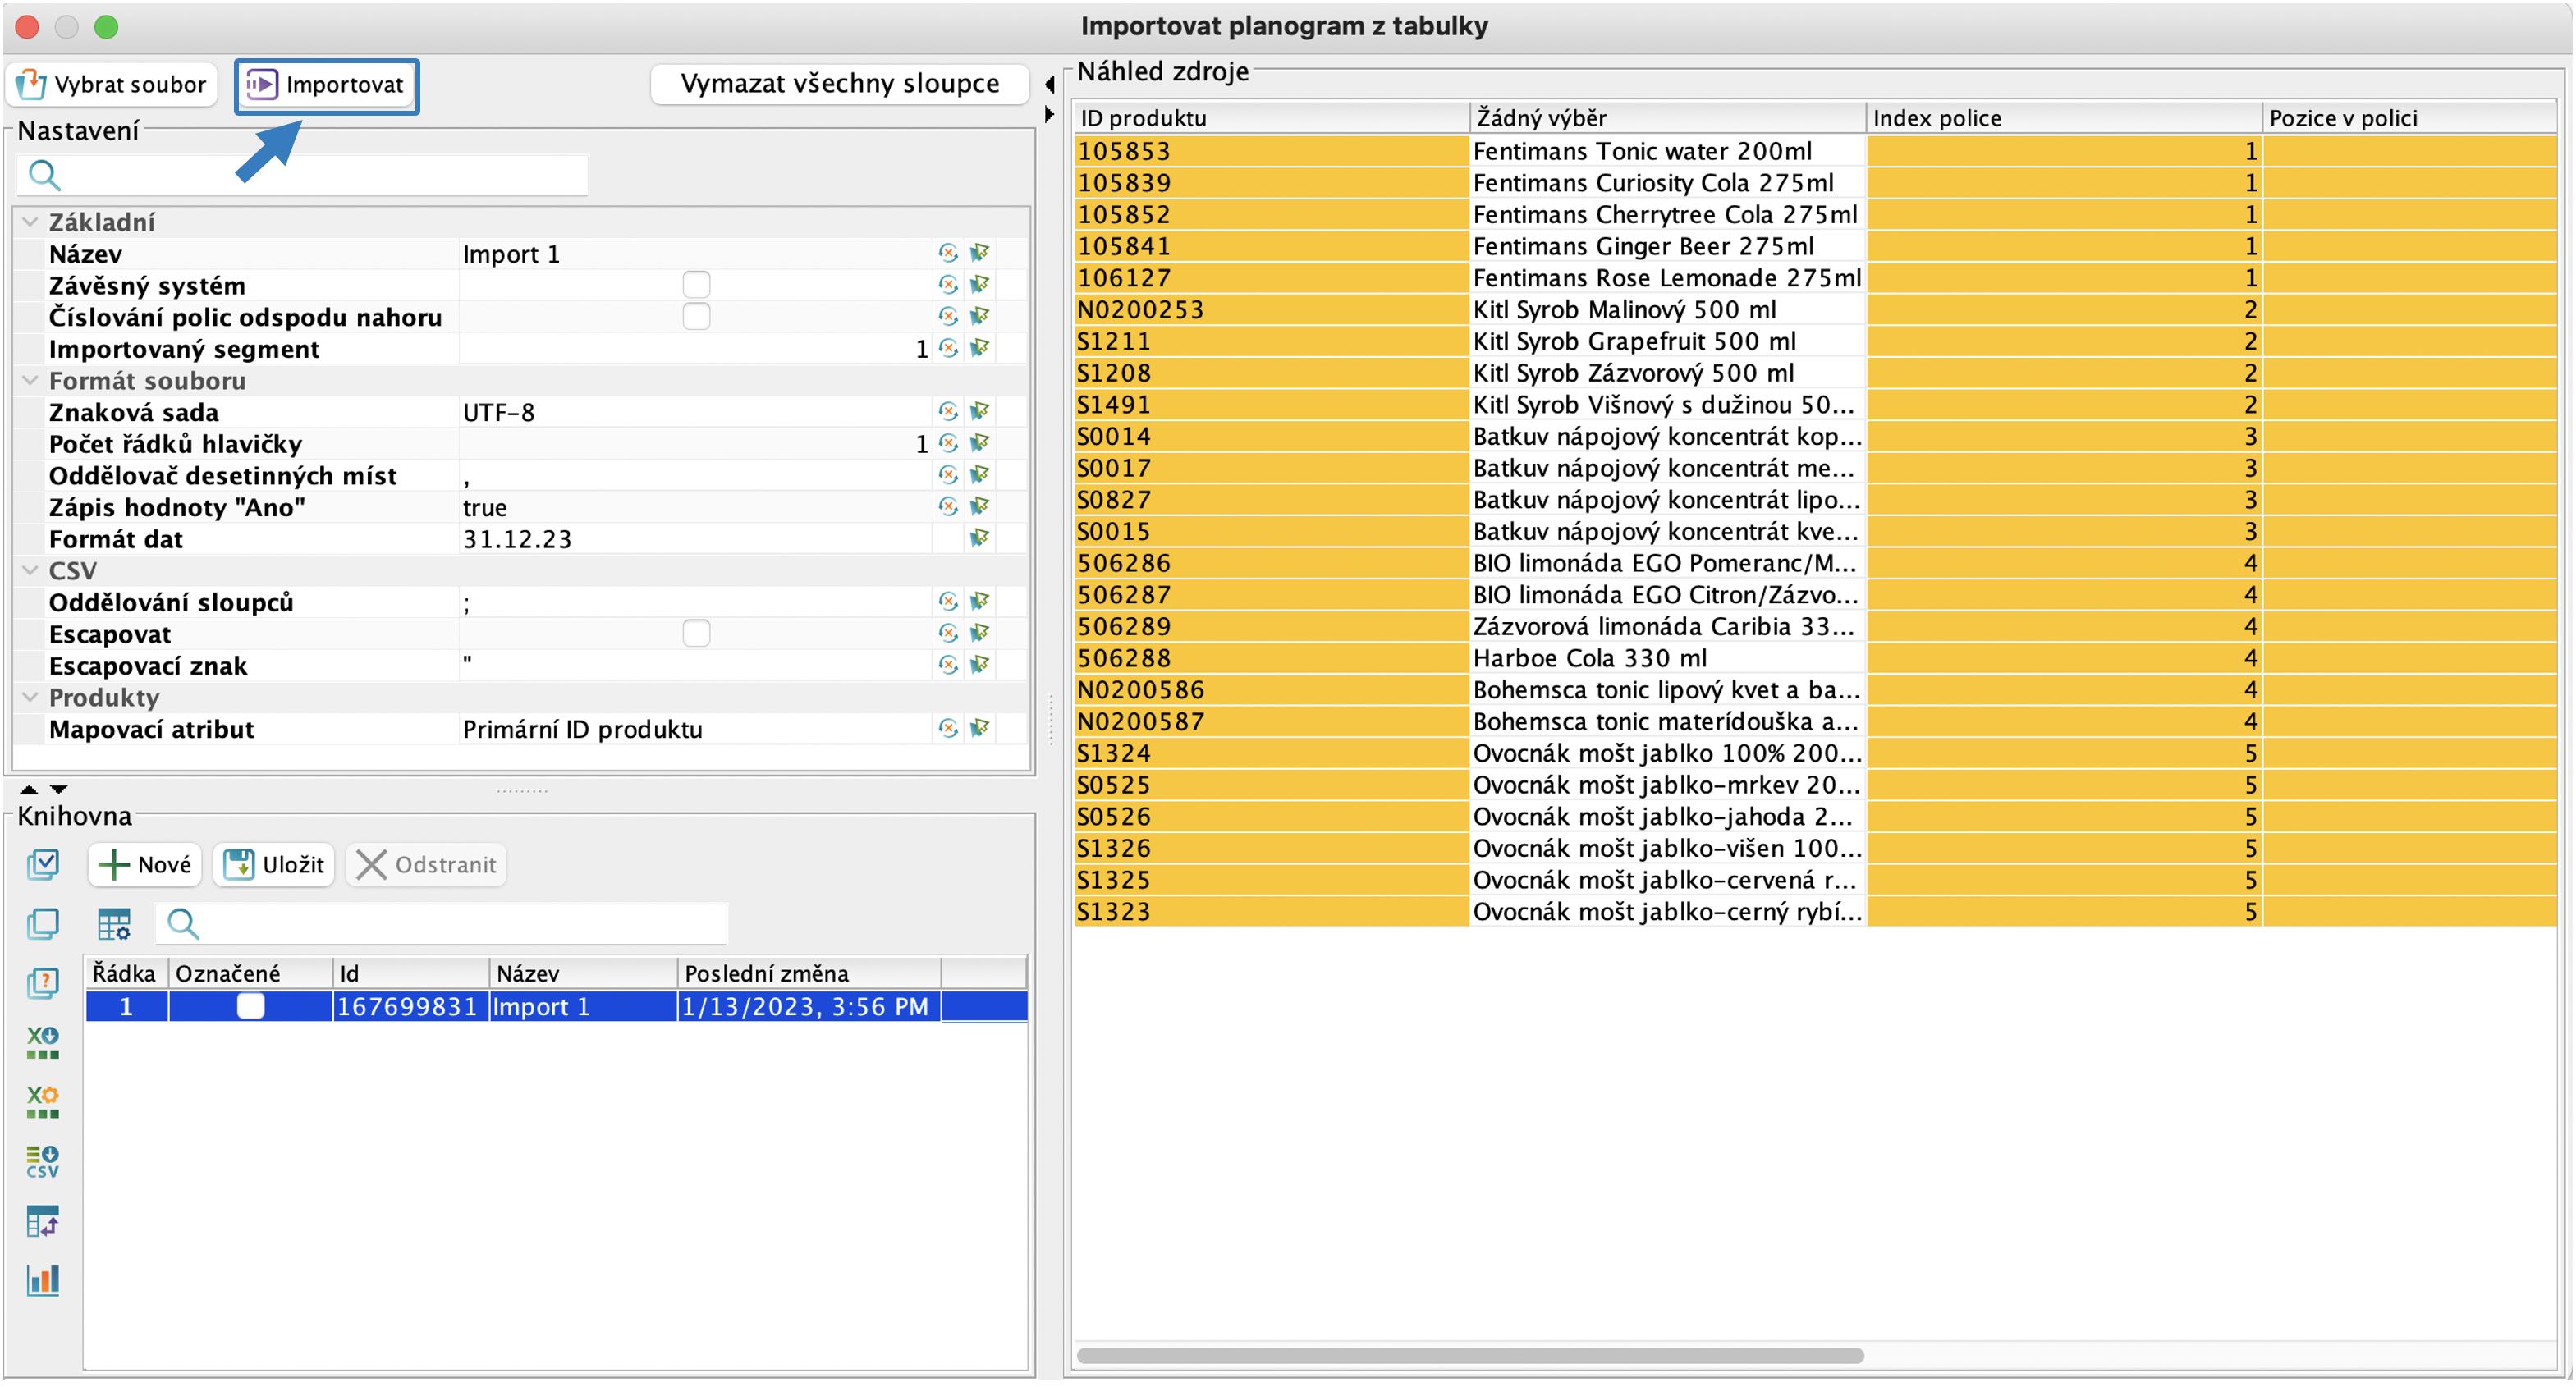Click the up arrow on horizontal splitter

[29, 789]
